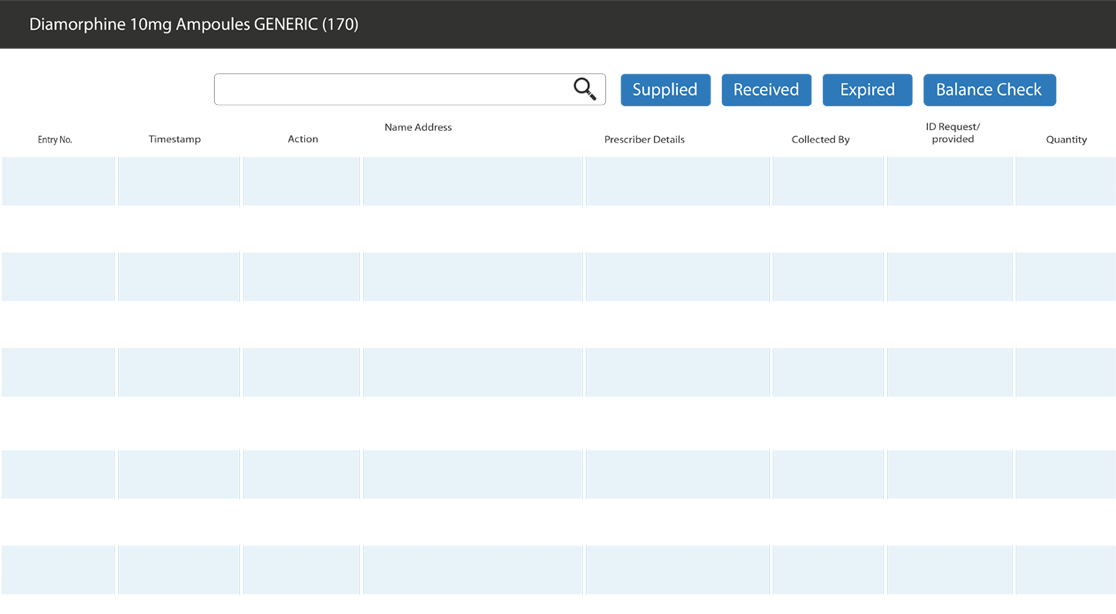Switch to the Supplied tab
The height and width of the screenshot is (614, 1116).
pos(664,90)
